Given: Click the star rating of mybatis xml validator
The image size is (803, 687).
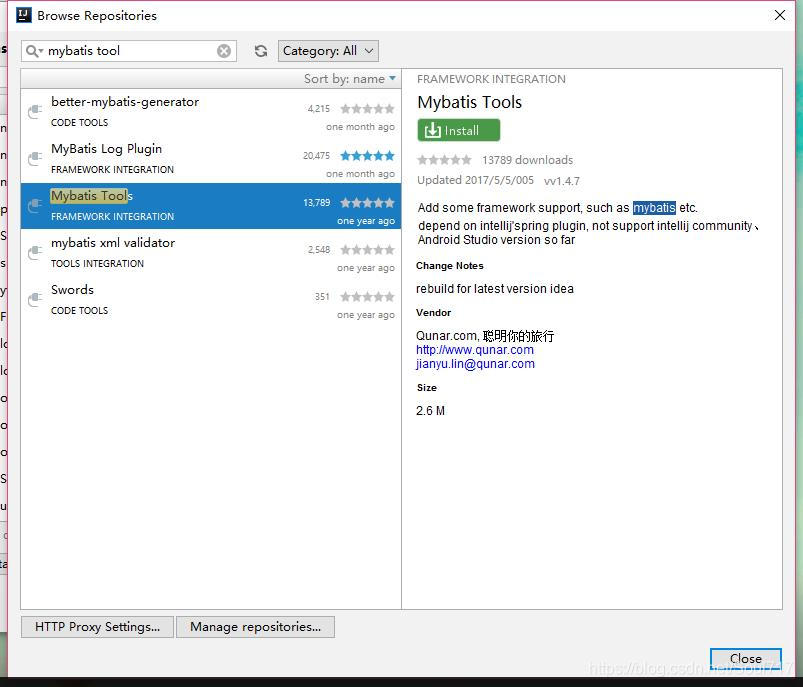Looking at the screenshot, I should 367,250.
